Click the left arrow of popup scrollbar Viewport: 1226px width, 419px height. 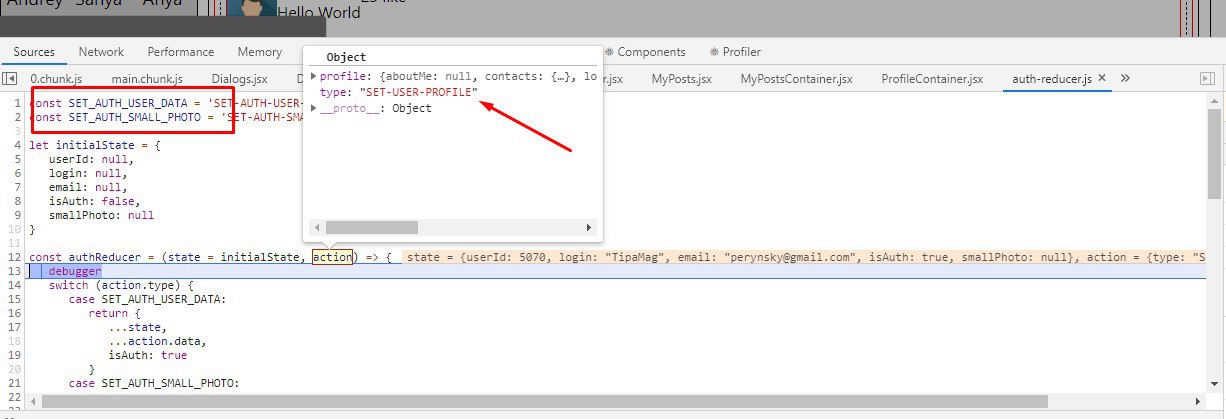click(x=316, y=227)
